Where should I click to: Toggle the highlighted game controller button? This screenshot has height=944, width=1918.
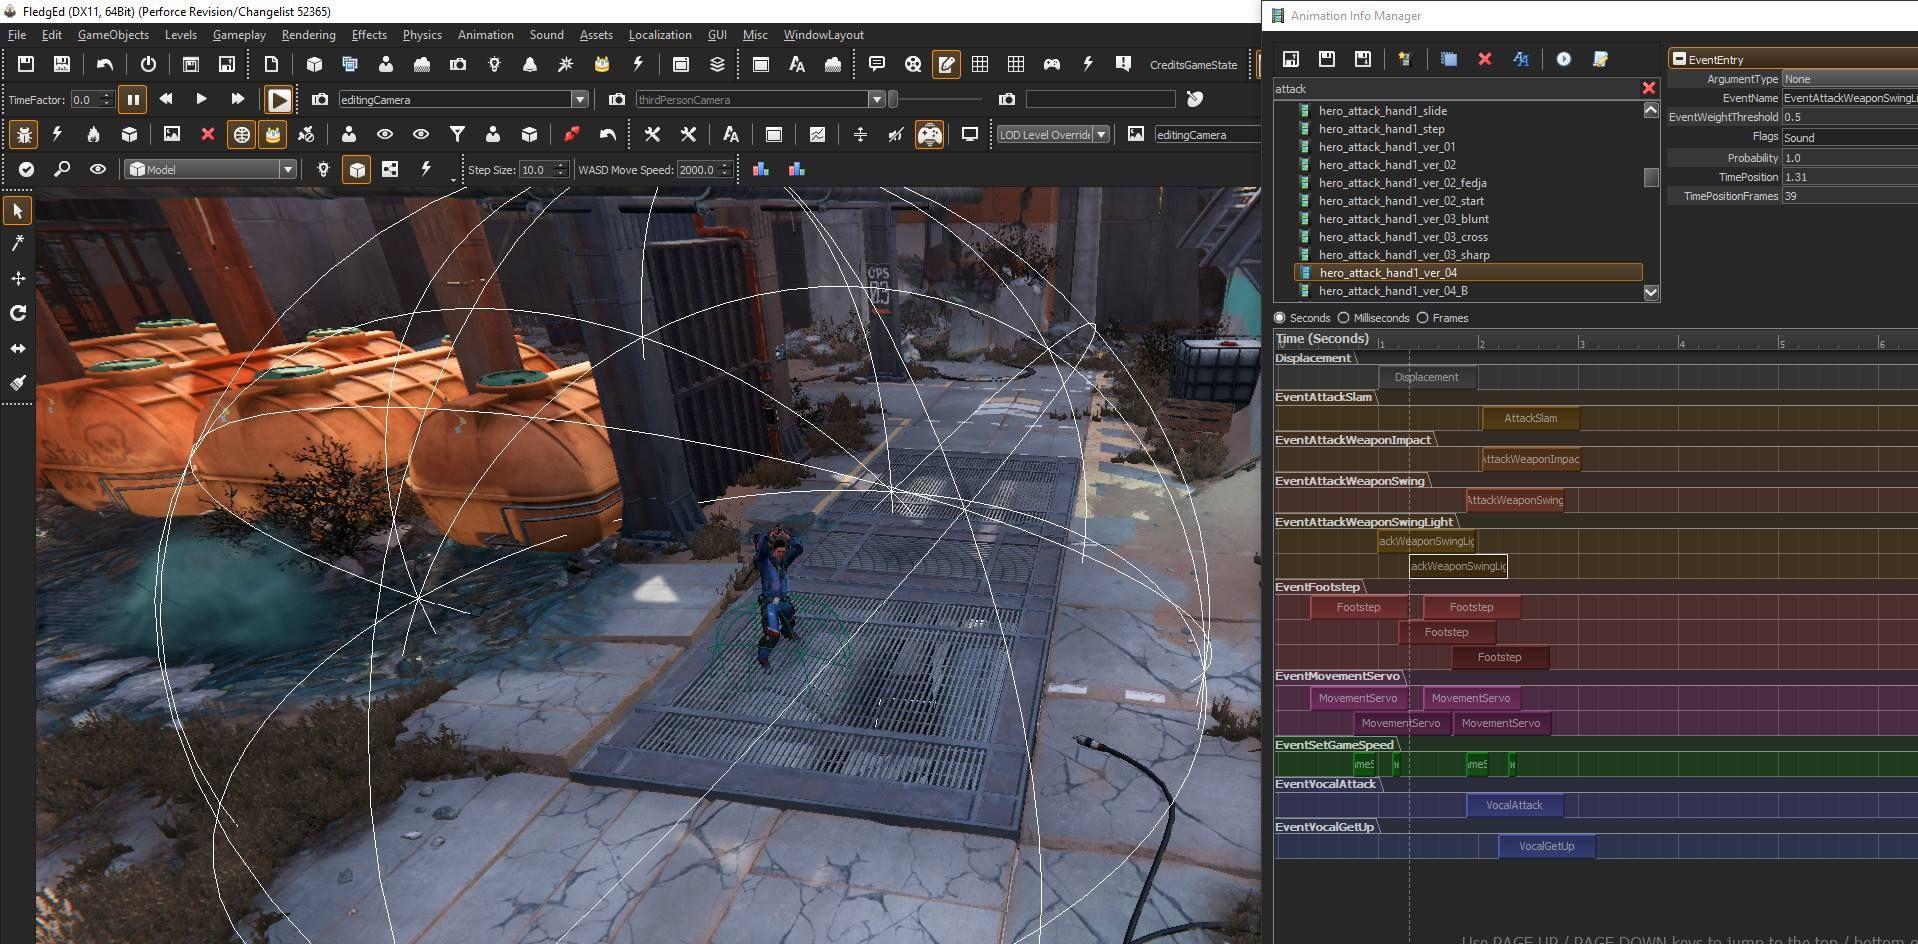[x=929, y=134]
